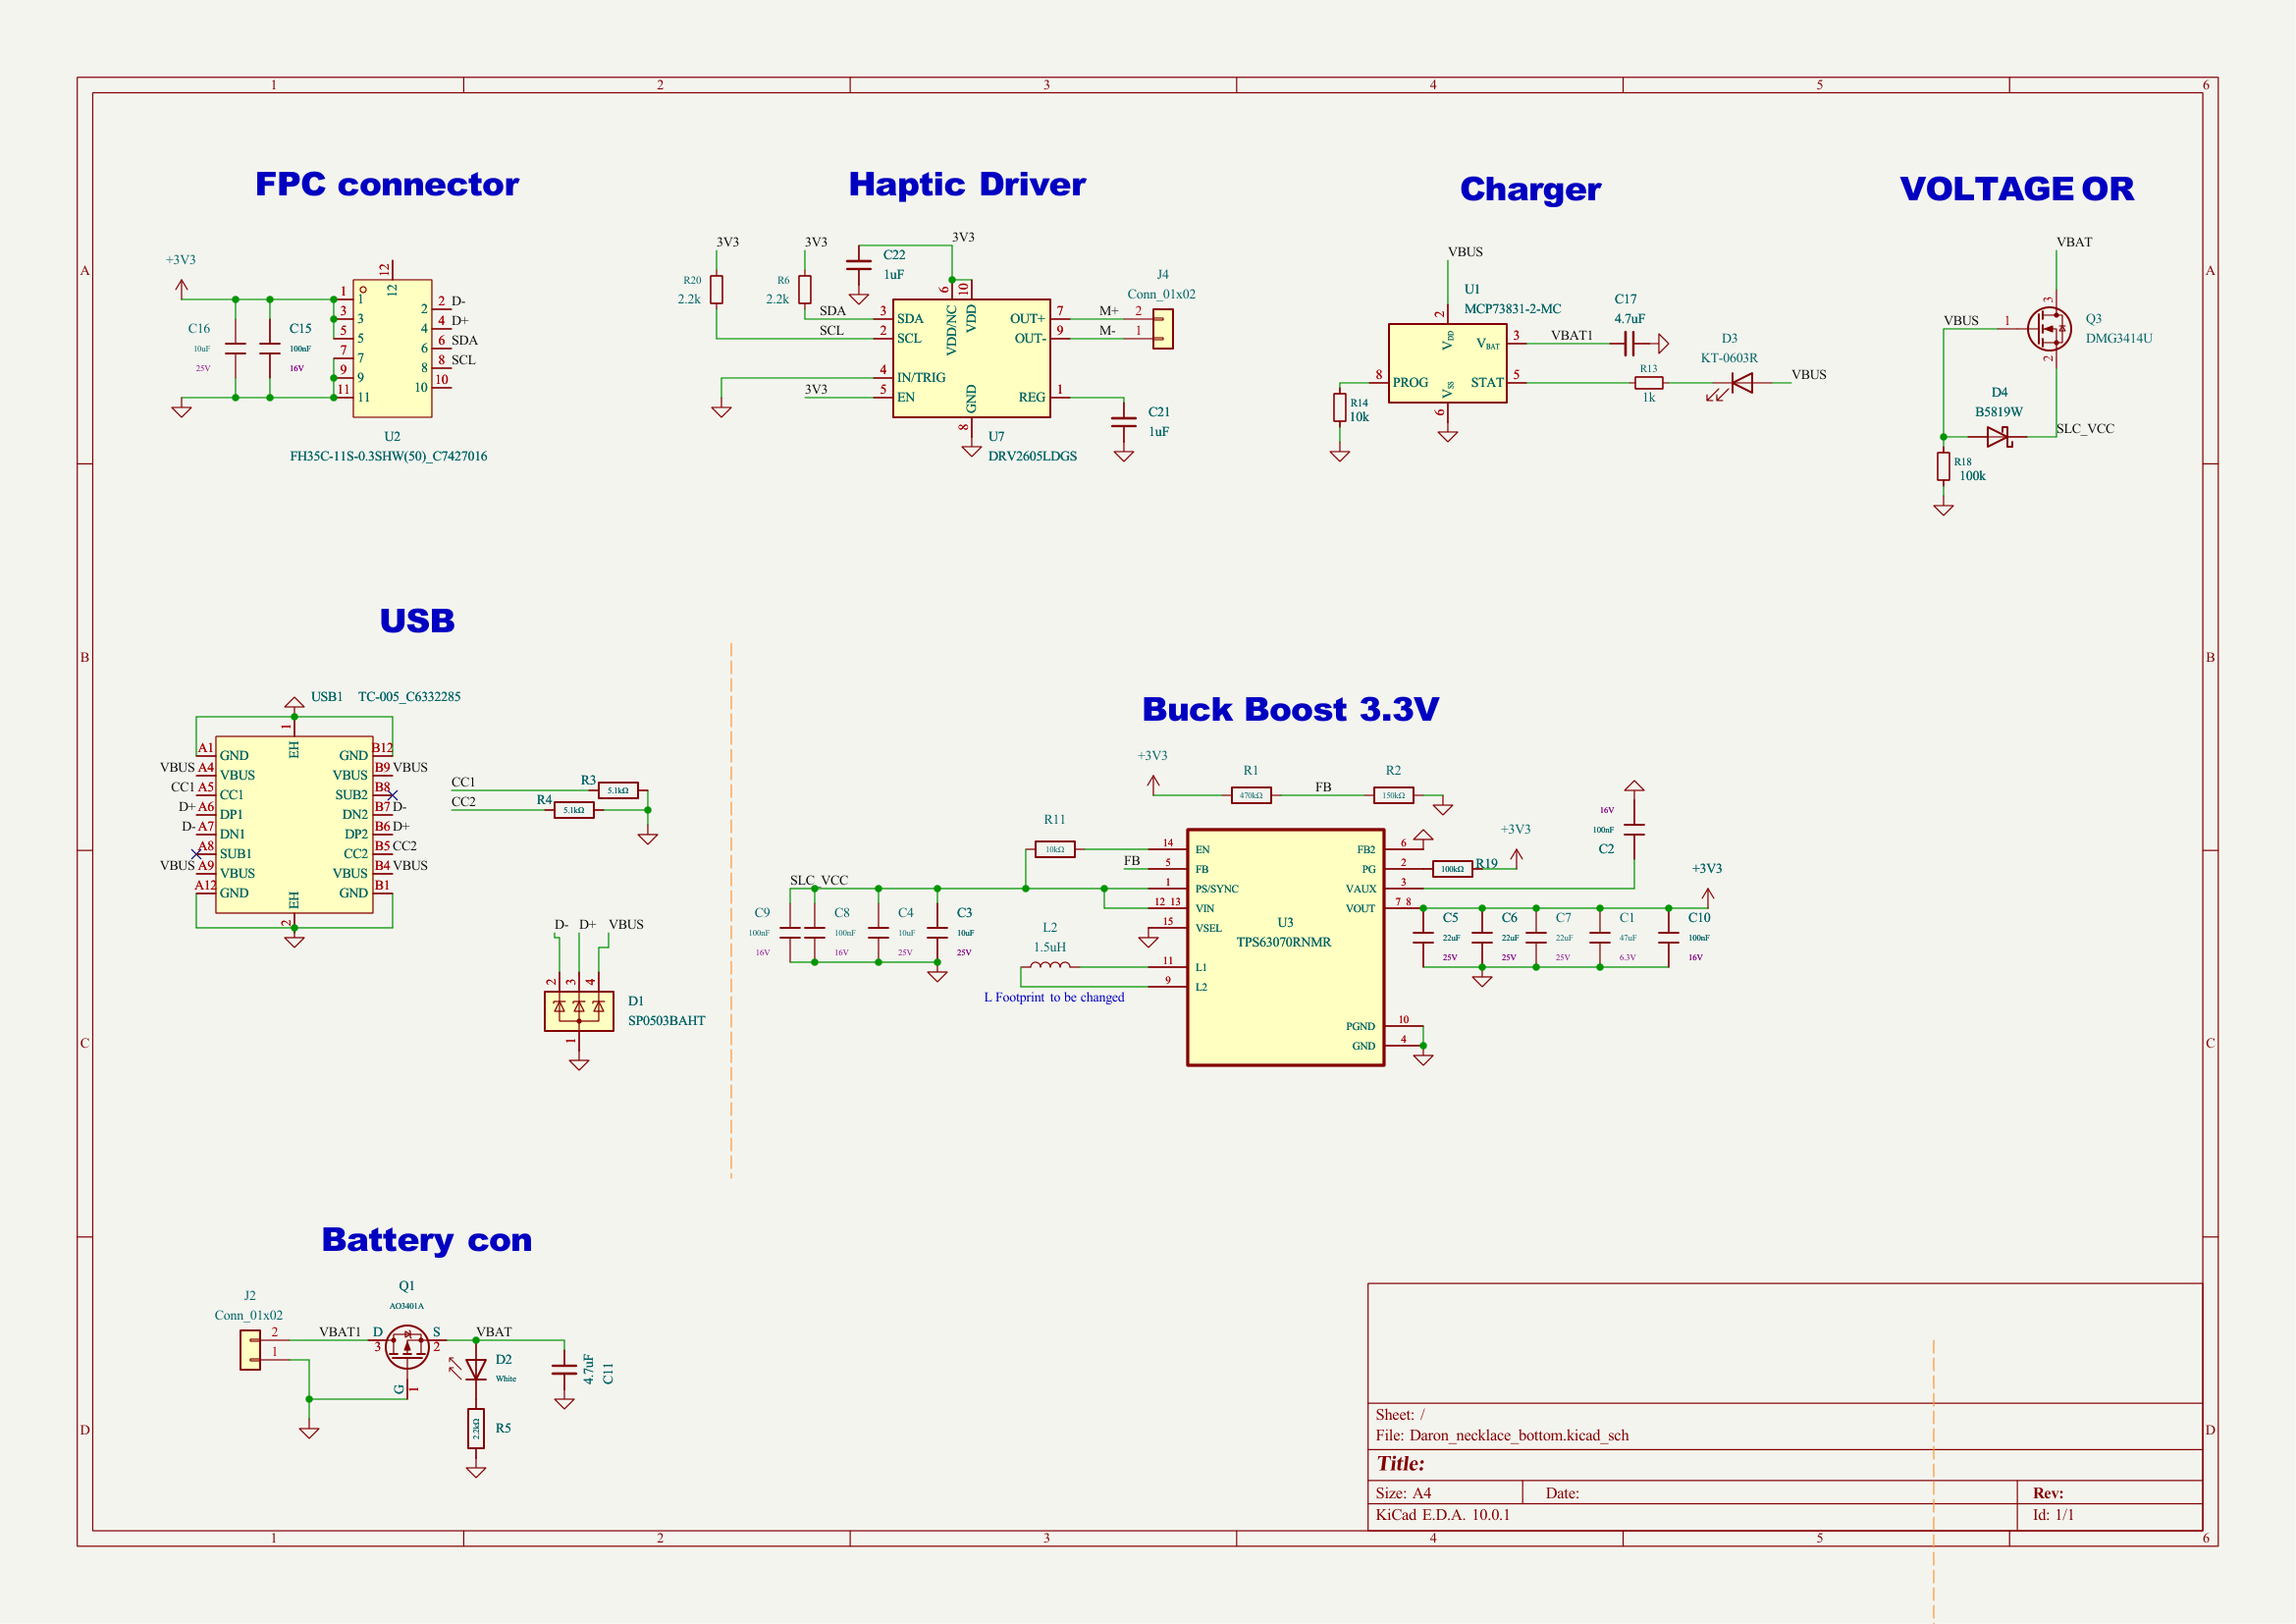Click the 'Buck Boost 3.3V' section heading
2296x1624 pixels.
tap(1290, 709)
